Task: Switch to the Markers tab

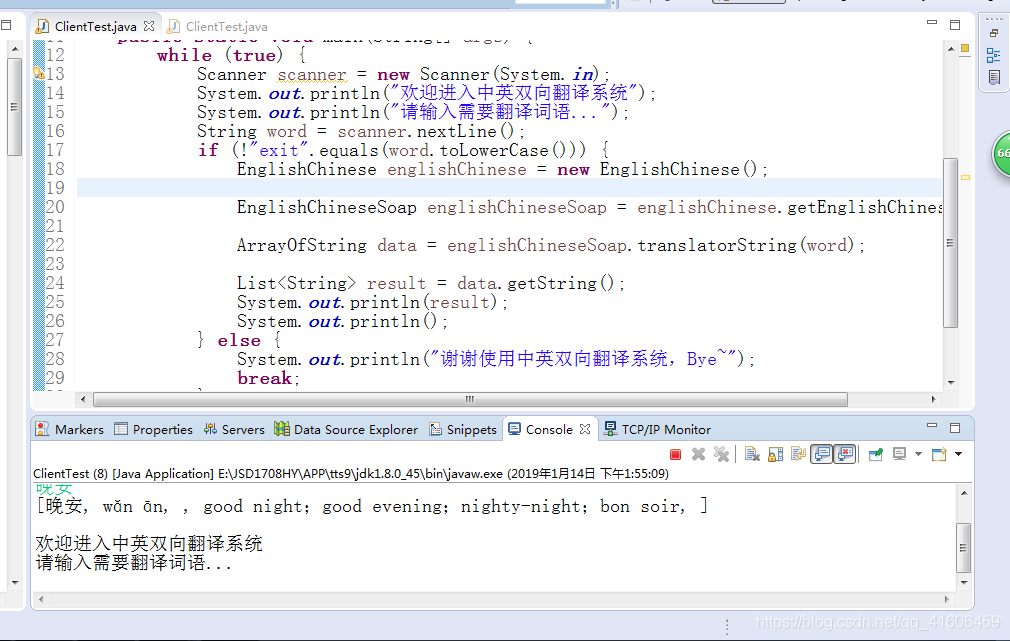Action: tap(70, 429)
